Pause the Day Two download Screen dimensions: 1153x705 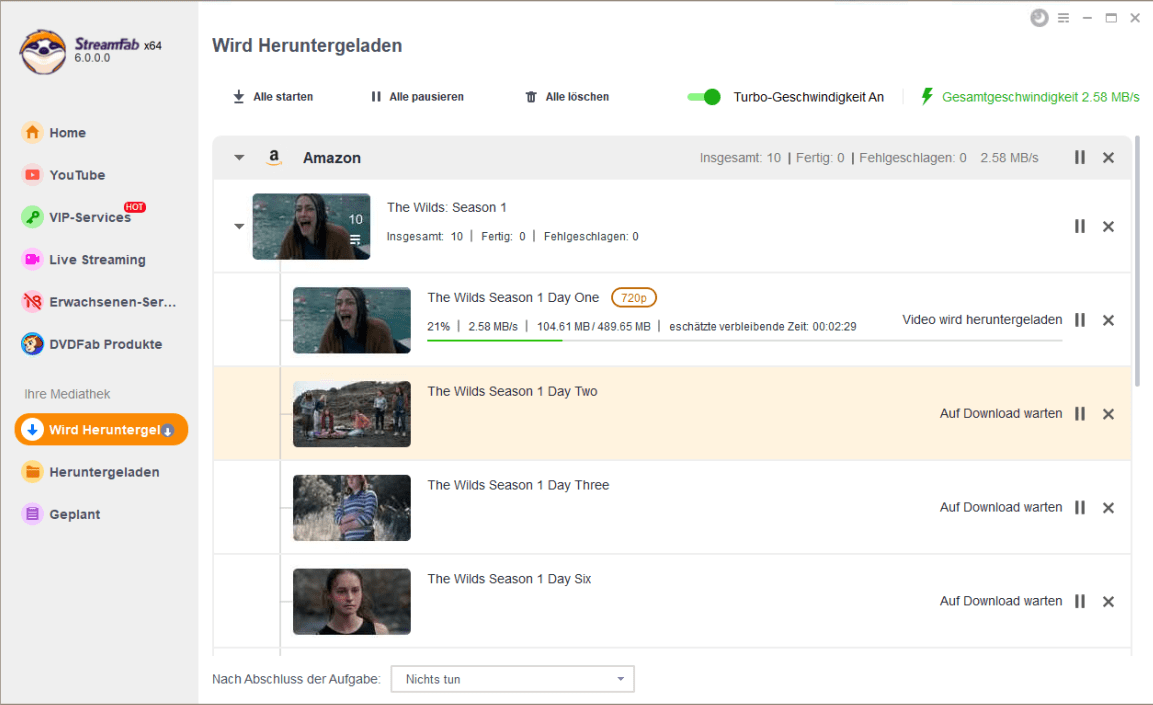pyautogui.click(x=1079, y=414)
